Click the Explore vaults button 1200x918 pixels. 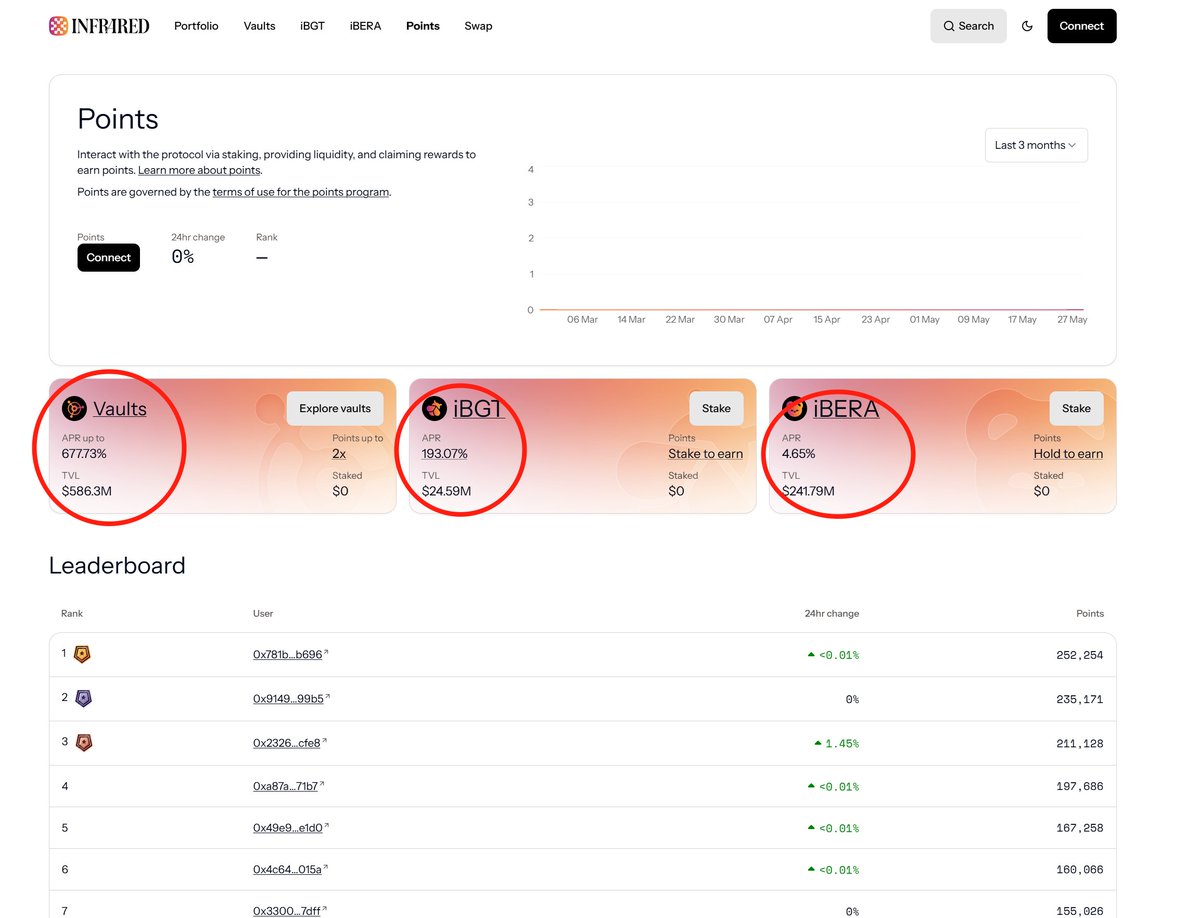tap(335, 408)
